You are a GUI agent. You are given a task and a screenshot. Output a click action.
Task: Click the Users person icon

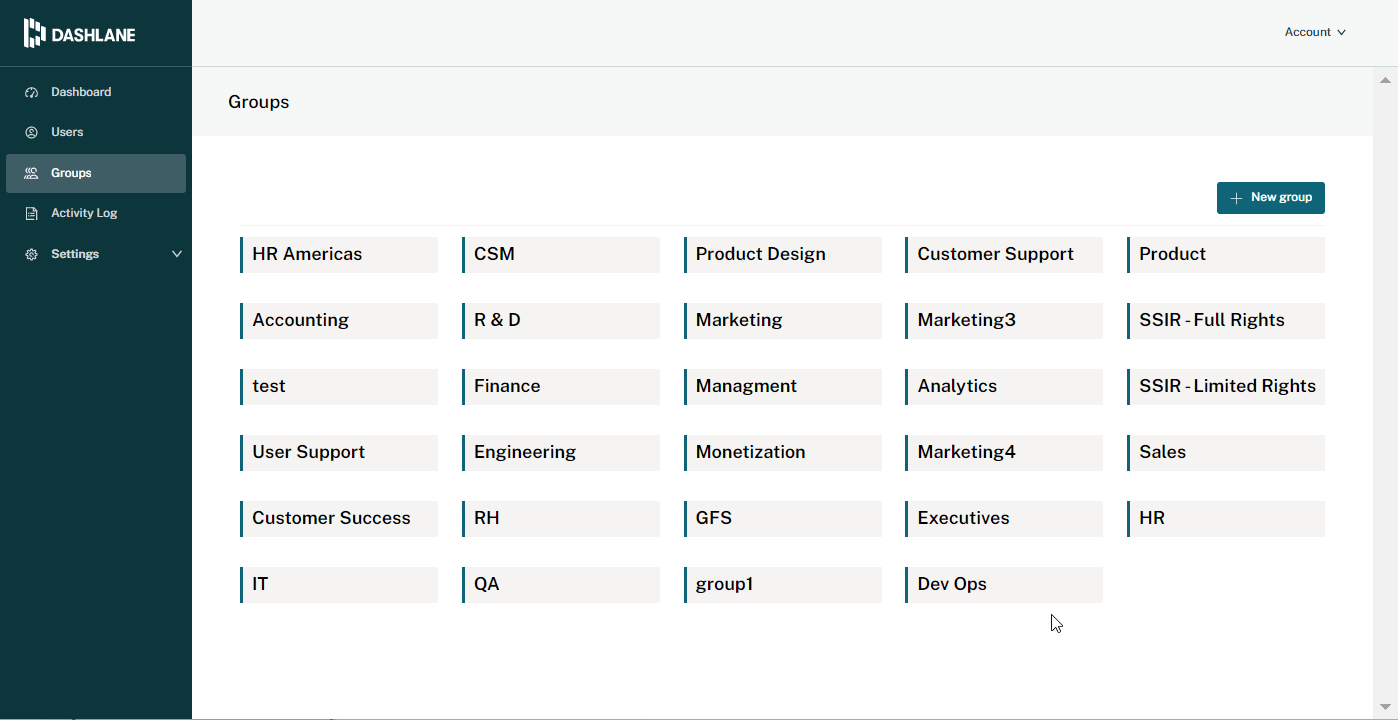point(31,132)
